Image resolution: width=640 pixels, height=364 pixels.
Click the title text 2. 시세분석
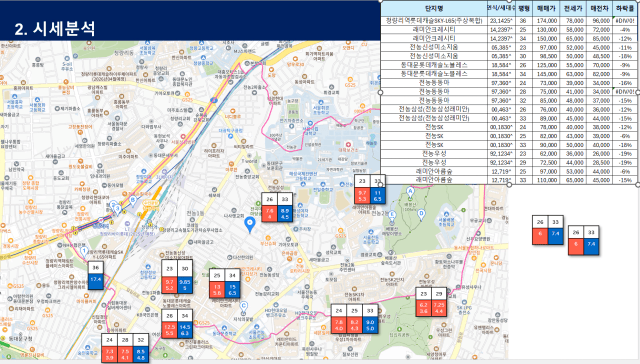[55, 29]
